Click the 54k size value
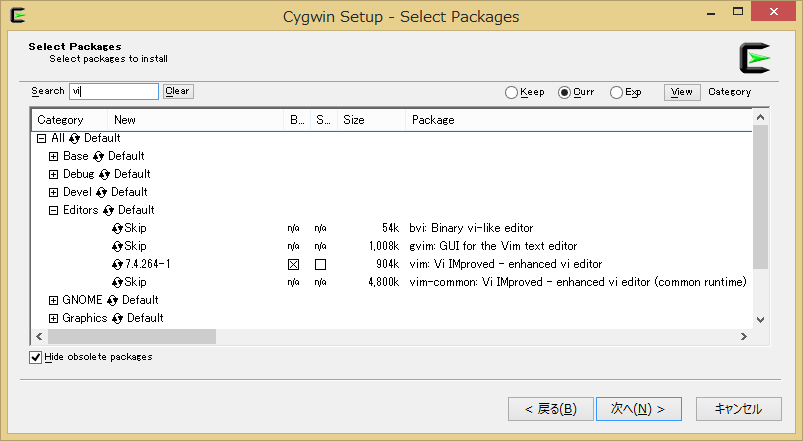The width and height of the screenshot is (803, 441). 390,228
